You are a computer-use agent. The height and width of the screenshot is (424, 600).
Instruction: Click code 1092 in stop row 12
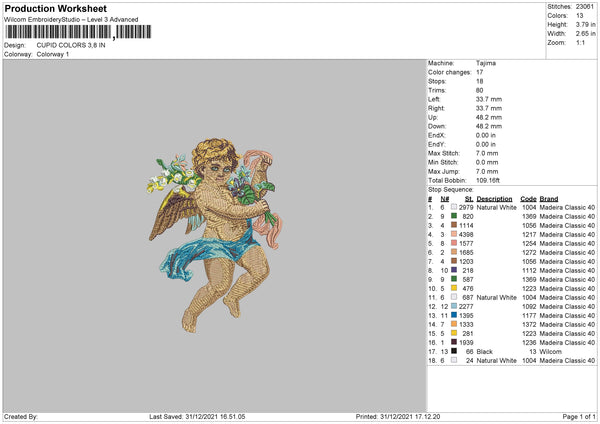[x=529, y=307]
